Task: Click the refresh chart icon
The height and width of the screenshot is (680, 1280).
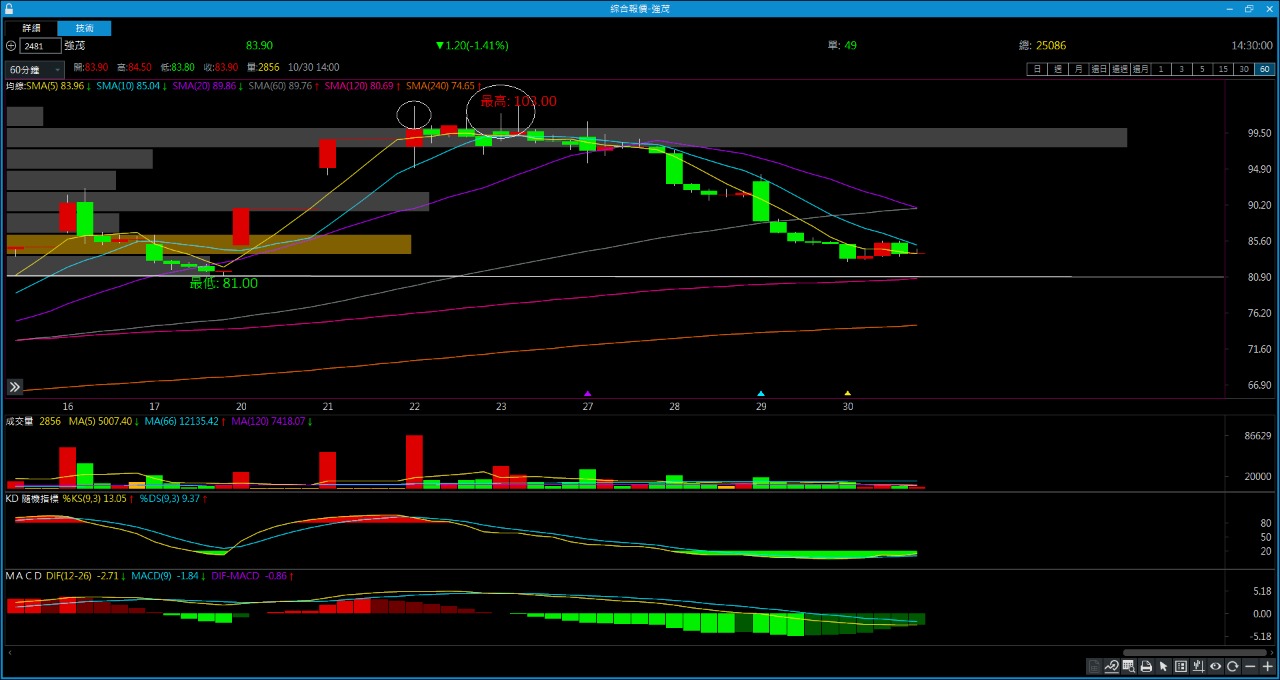Action: point(1233,667)
